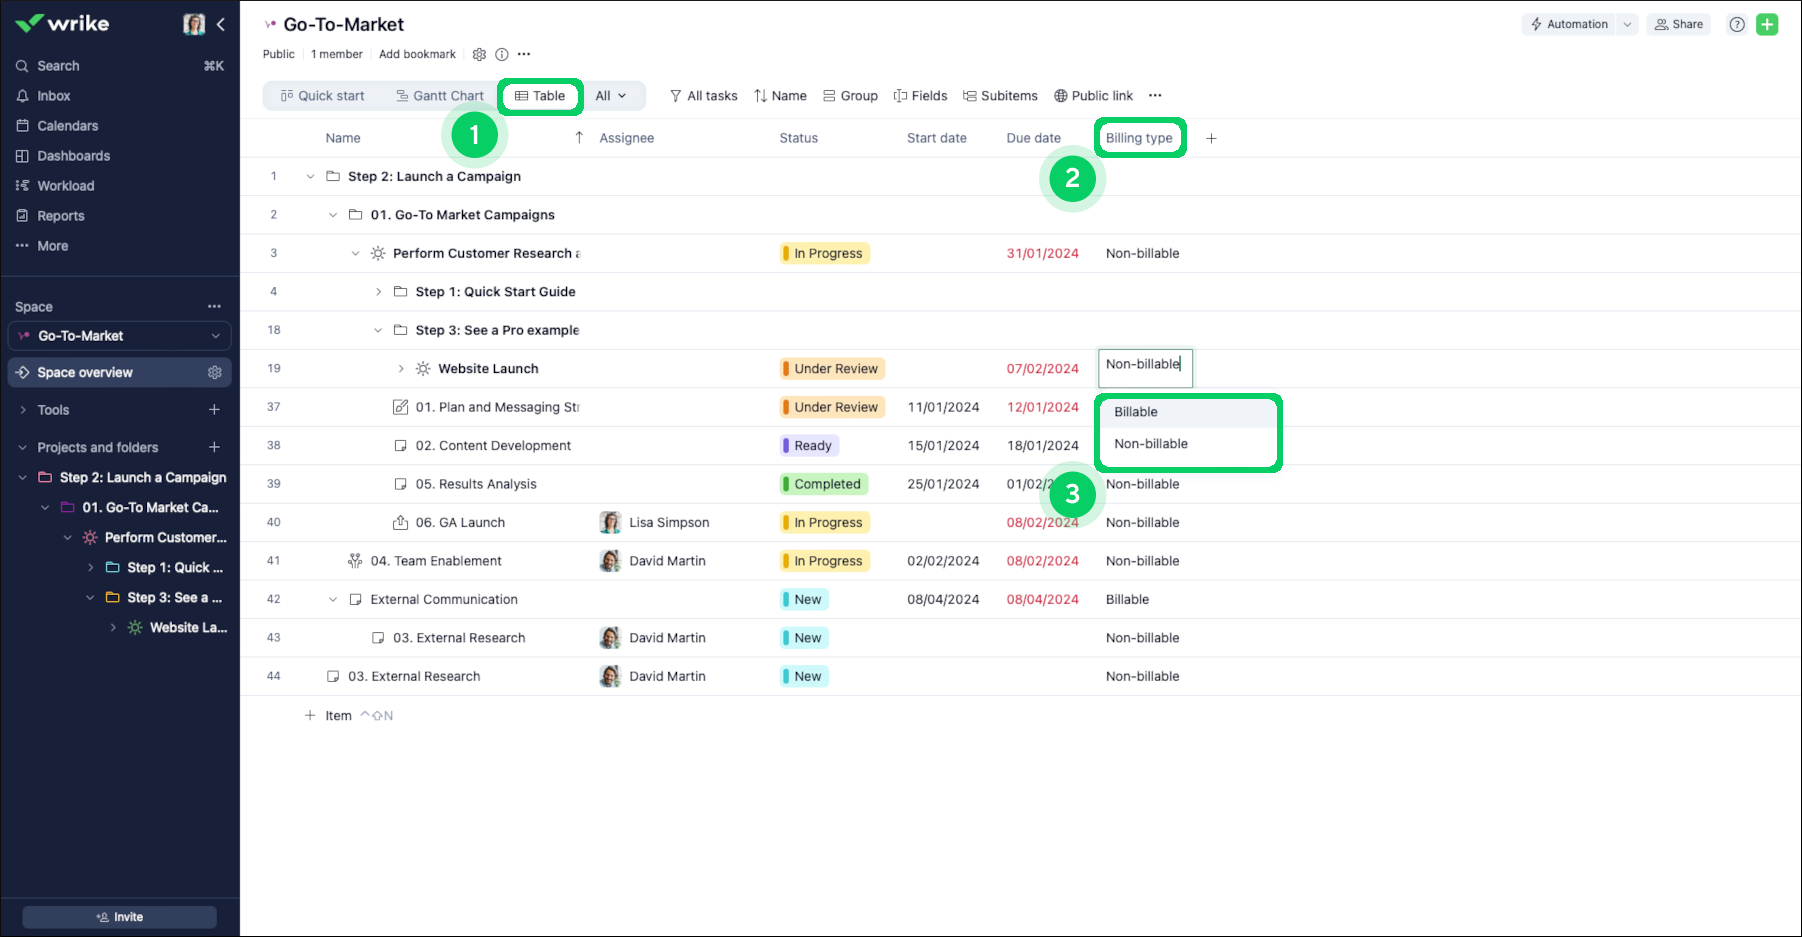Screen dimensions: 1802x937
Task: Select Billable from the dropdown list
Action: coord(1136,412)
